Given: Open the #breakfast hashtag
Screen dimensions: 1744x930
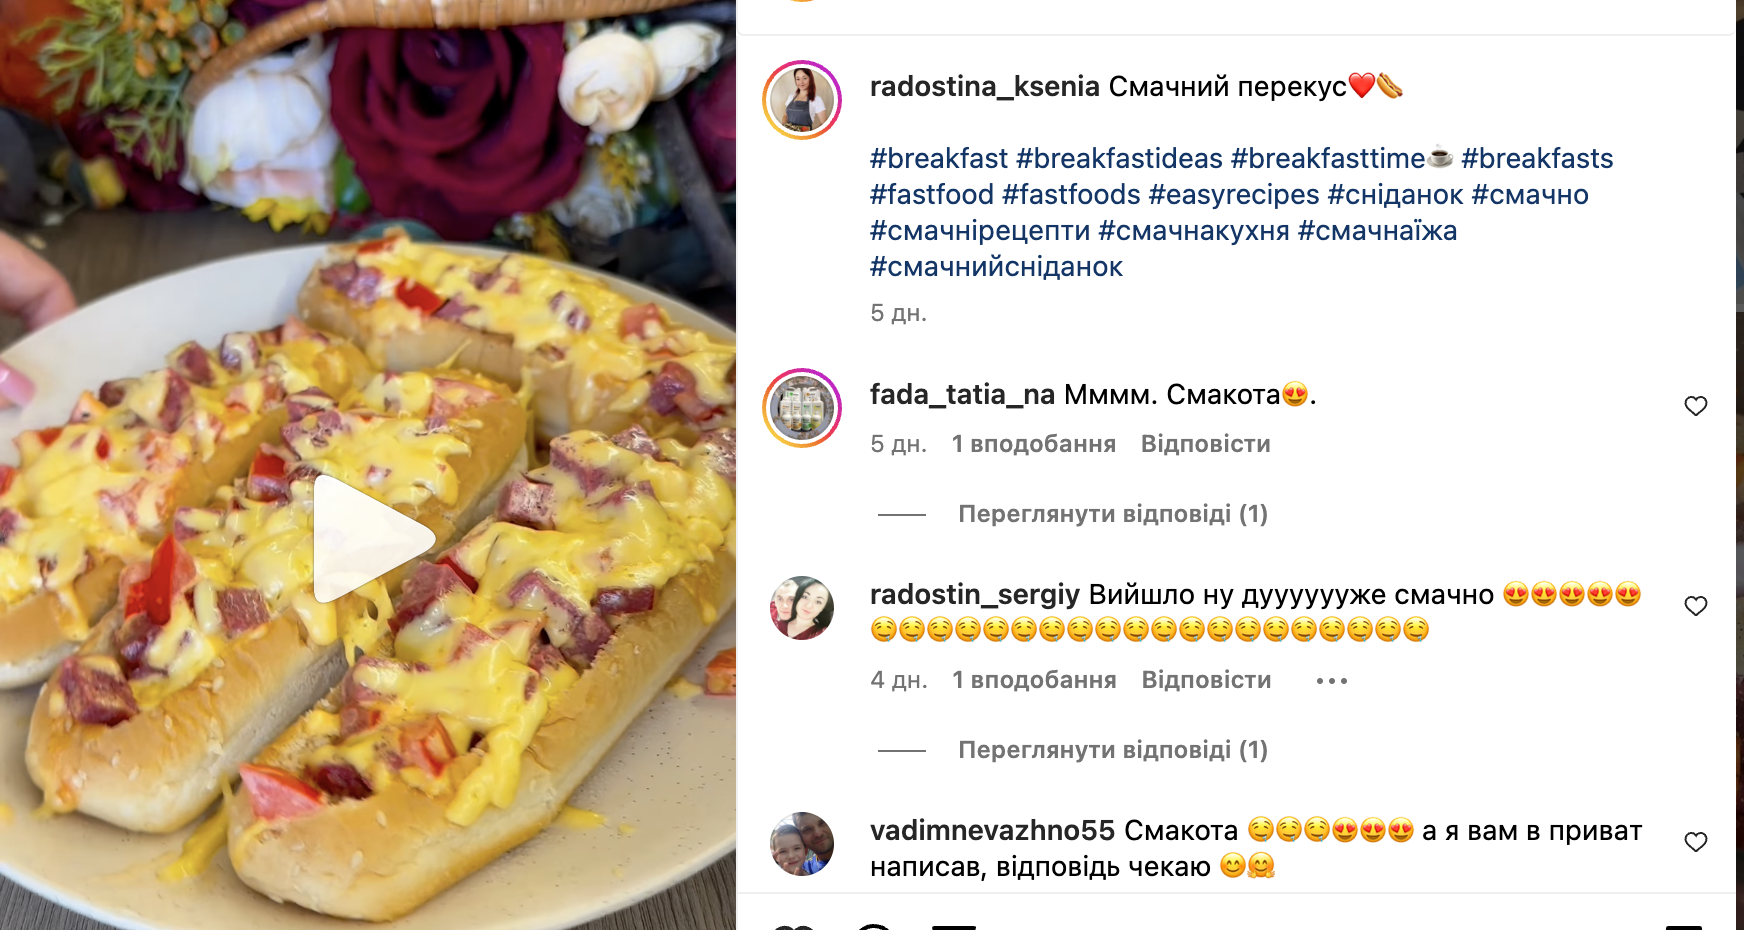Looking at the screenshot, I should click(938, 159).
